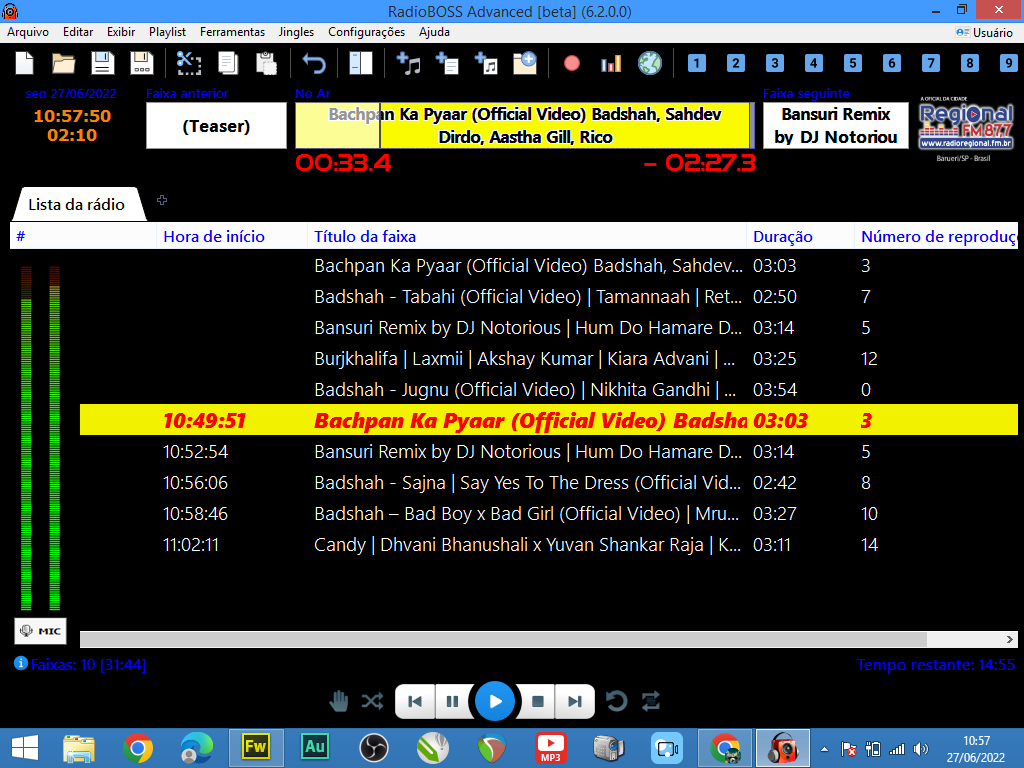Viewport: 1024px width, 768px height.
Task: Click the red record button in toolbar
Action: click(x=572, y=63)
